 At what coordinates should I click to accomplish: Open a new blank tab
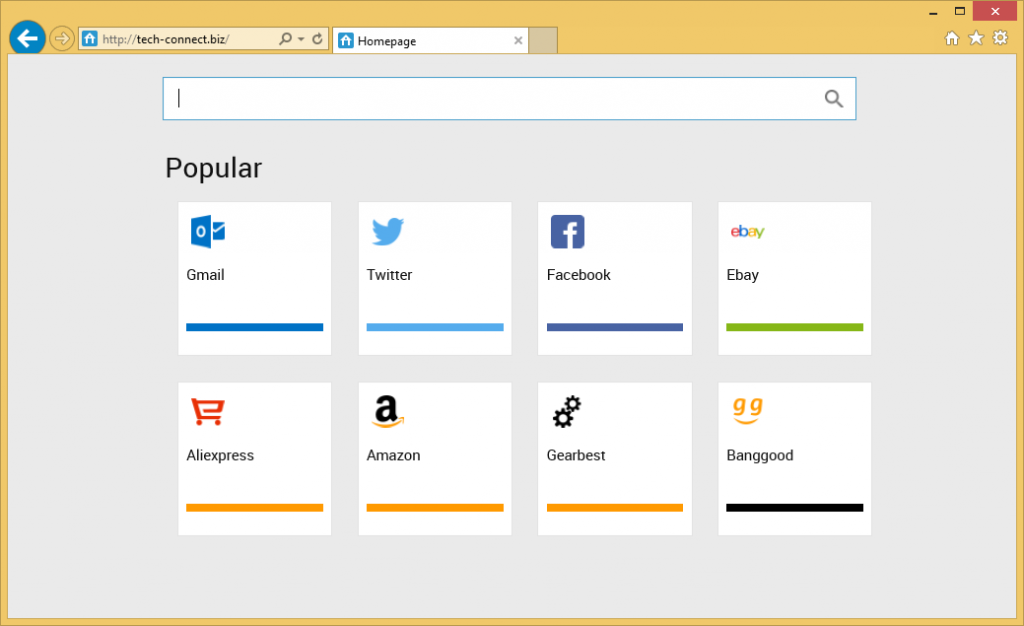543,41
